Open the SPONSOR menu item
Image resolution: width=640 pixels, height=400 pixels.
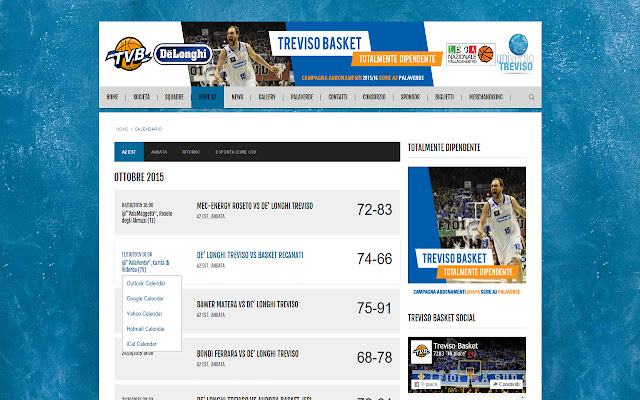pyautogui.click(x=410, y=97)
